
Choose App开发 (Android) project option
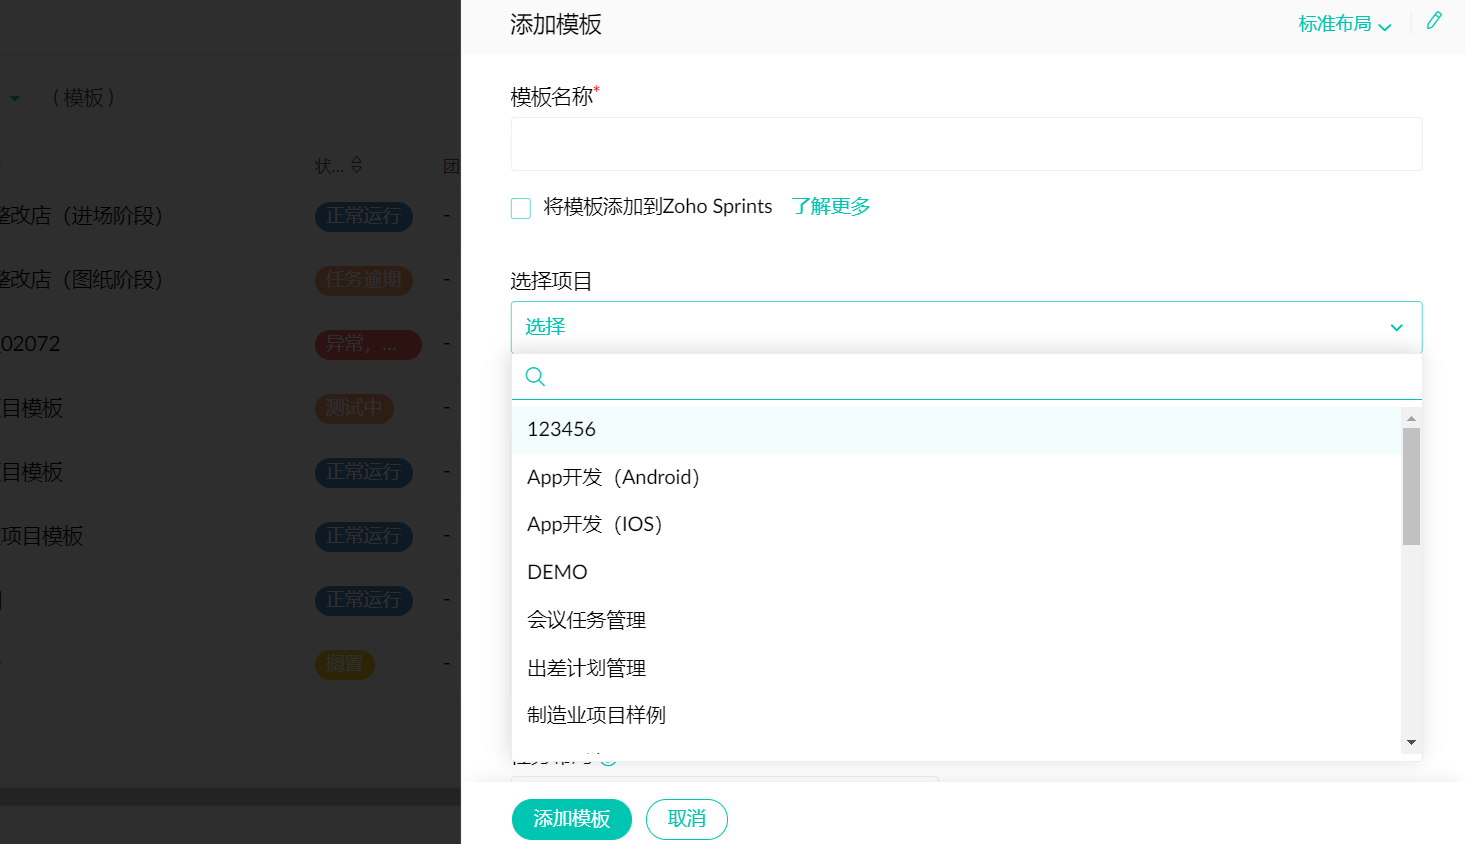coord(613,477)
